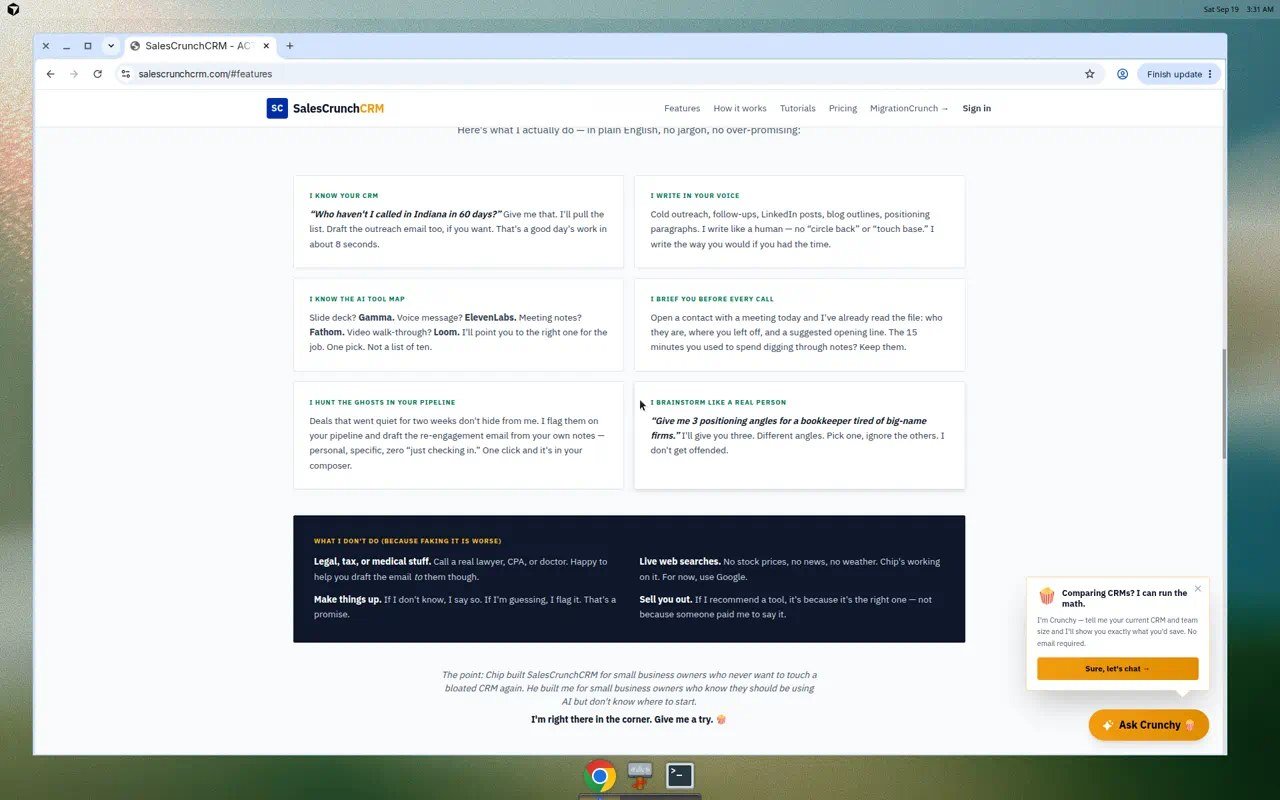This screenshot has width=1280, height=800.
Task: Open How it works nav link
Action: pos(740,108)
